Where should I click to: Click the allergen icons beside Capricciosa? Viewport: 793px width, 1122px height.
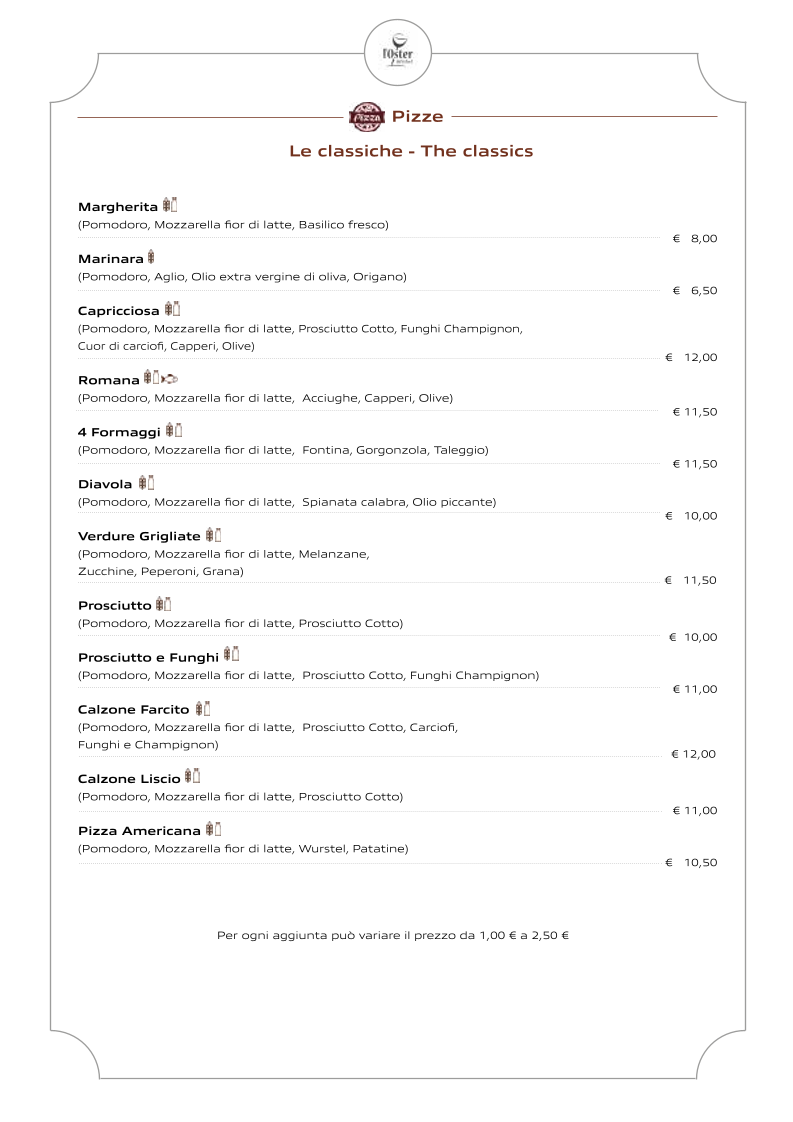(172, 309)
